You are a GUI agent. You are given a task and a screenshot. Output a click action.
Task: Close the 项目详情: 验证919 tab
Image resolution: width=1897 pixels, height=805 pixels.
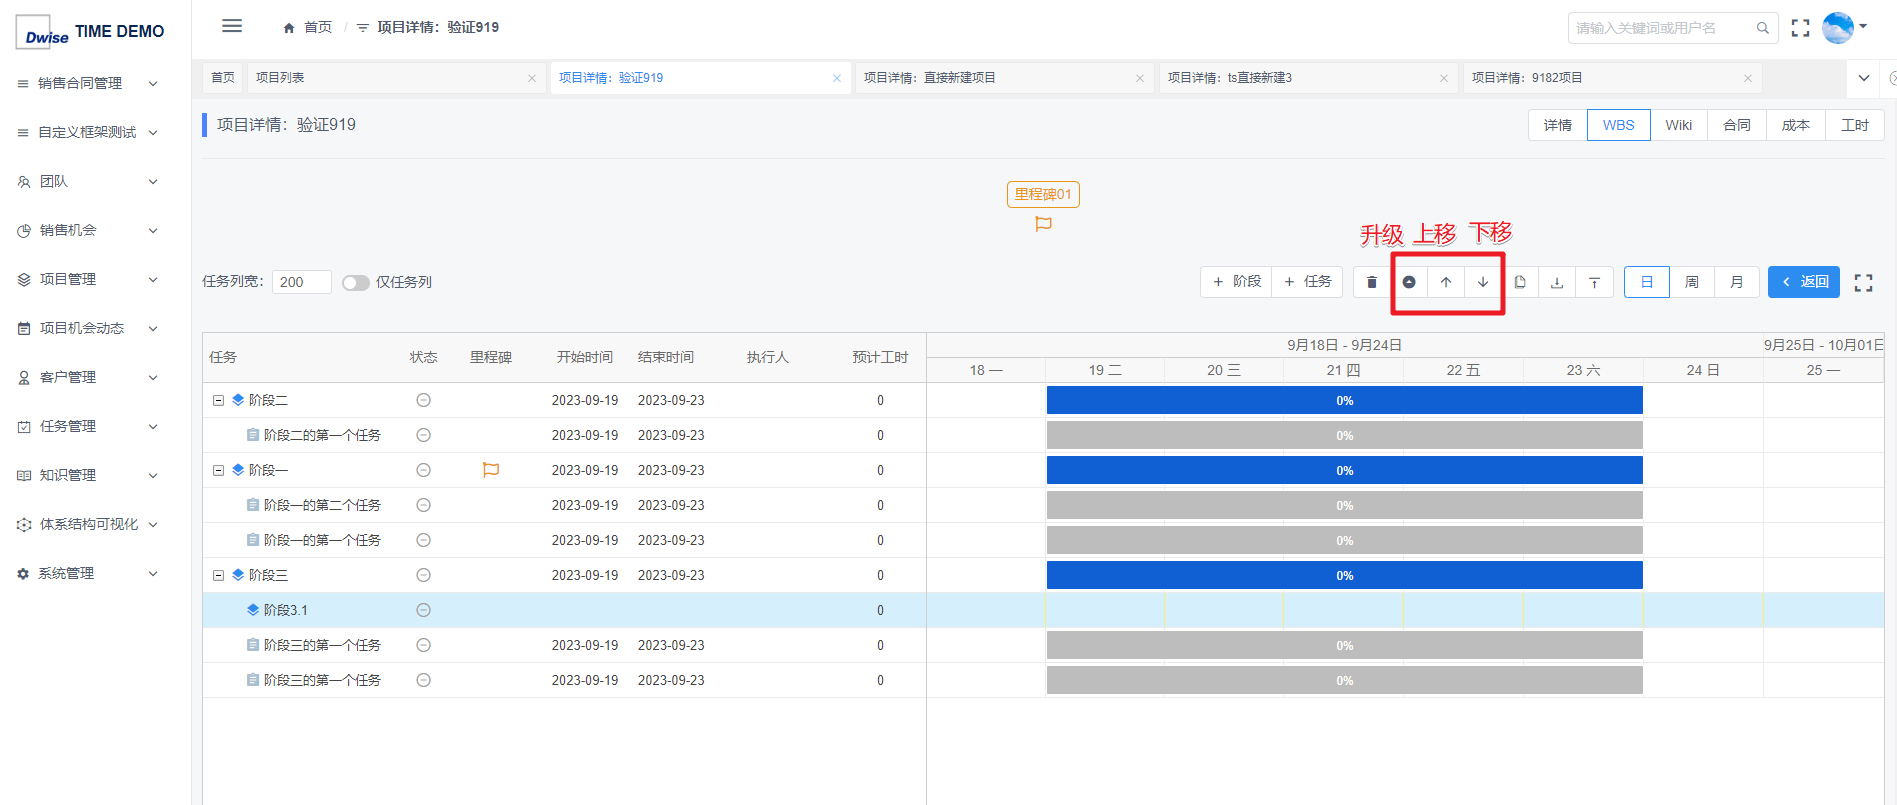tap(837, 78)
